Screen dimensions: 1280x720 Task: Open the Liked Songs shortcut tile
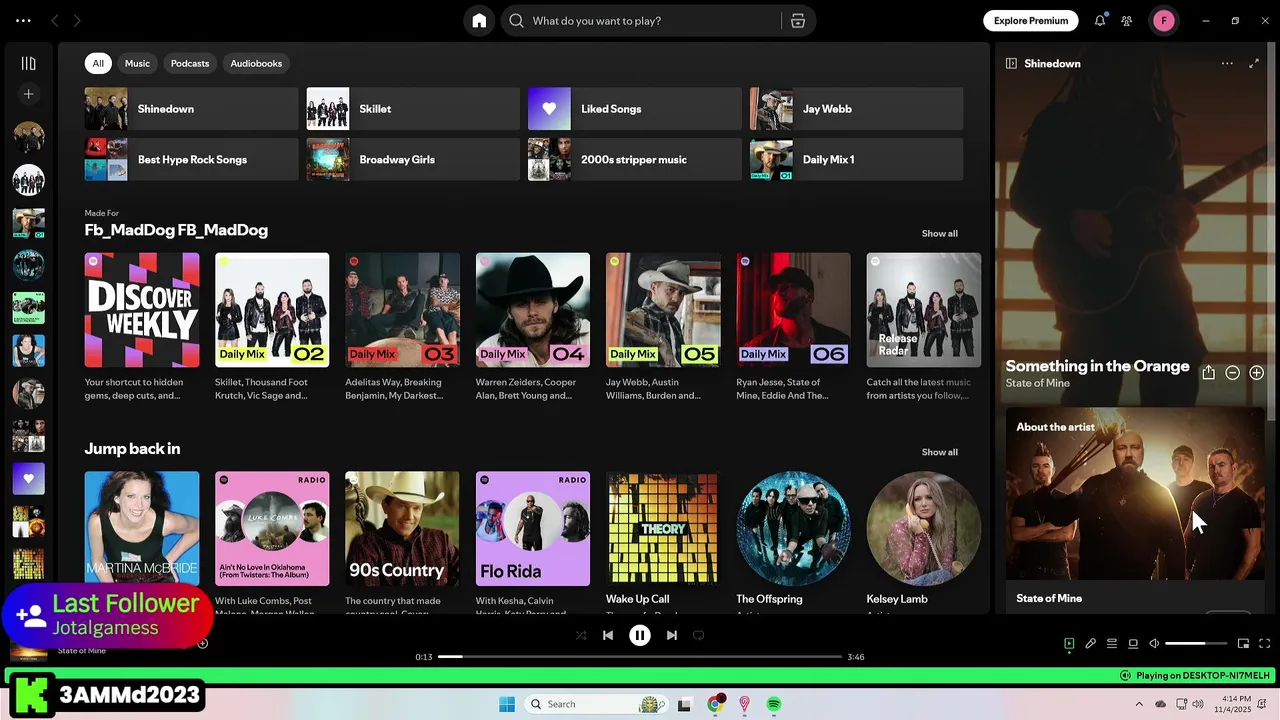point(635,109)
